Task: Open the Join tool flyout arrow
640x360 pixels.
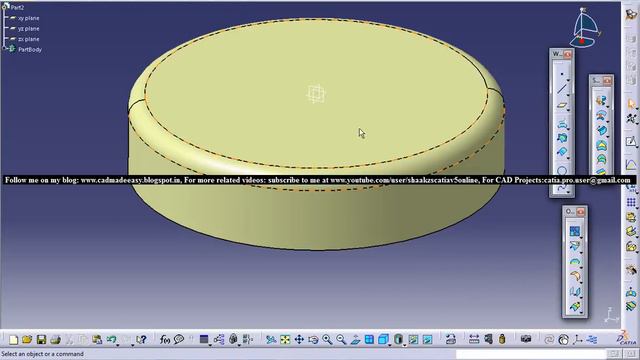Action: point(581,238)
